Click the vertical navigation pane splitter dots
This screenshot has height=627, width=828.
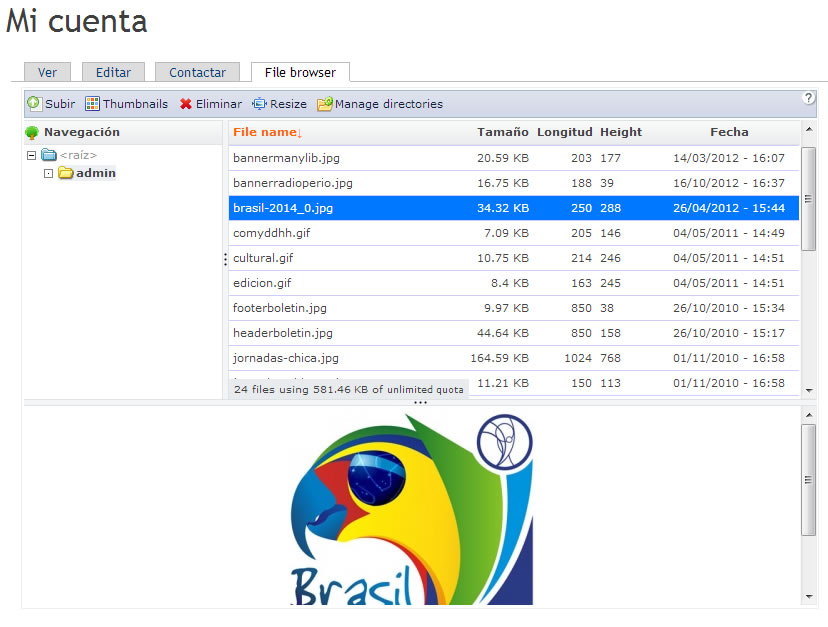pyautogui.click(x=225, y=259)
